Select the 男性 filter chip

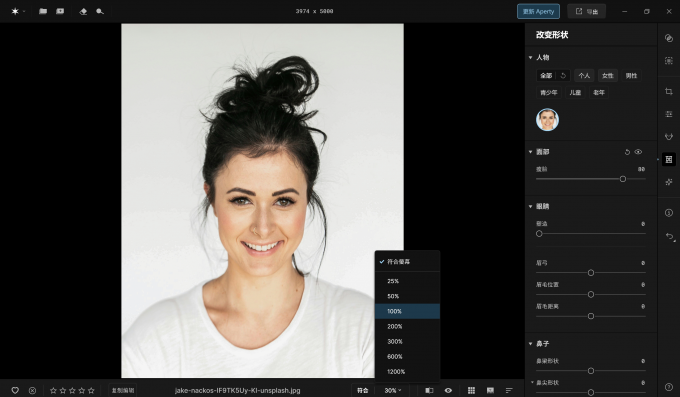pos(631,75)
